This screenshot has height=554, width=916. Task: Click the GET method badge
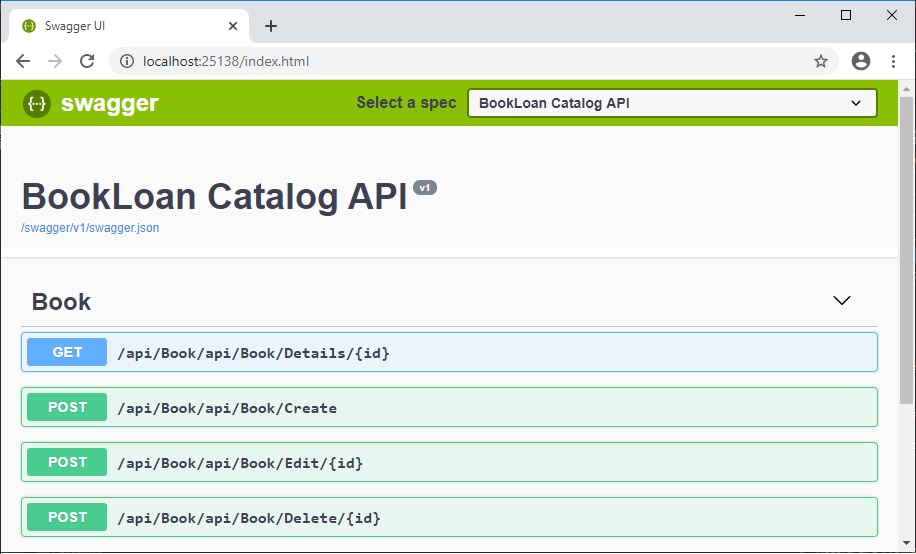(x=67, y=352)
